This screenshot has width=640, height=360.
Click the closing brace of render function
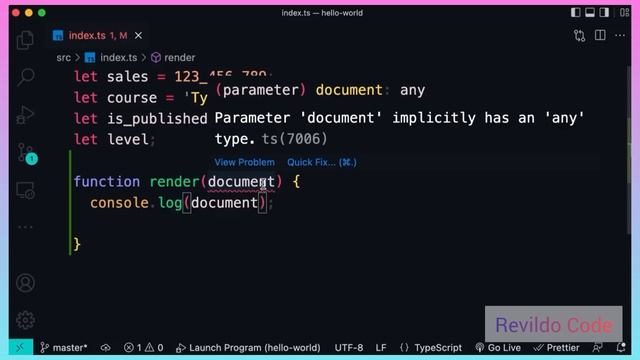[77, 244]
